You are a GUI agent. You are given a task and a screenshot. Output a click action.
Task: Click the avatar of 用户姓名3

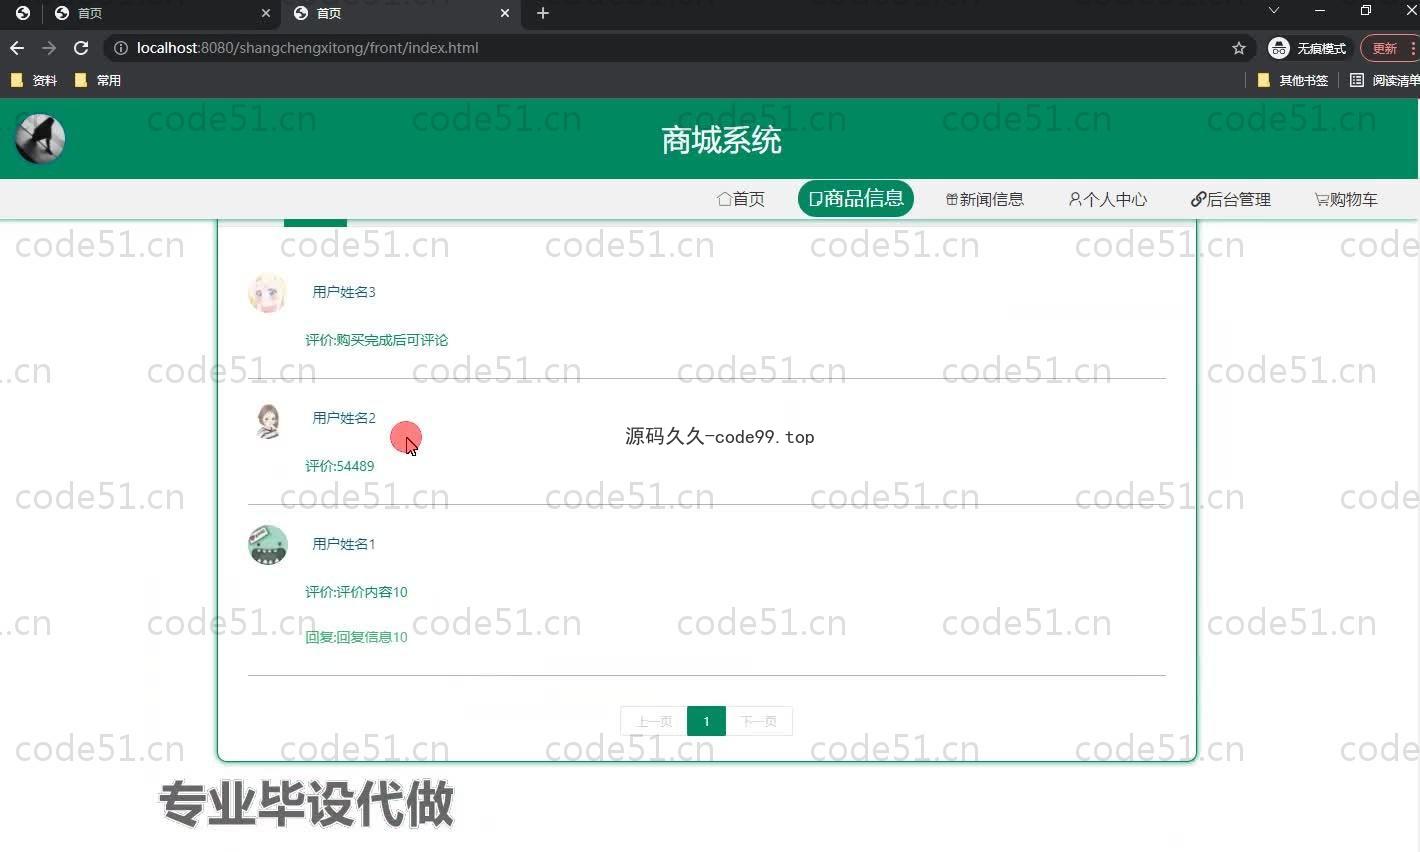tap(268, 292)
